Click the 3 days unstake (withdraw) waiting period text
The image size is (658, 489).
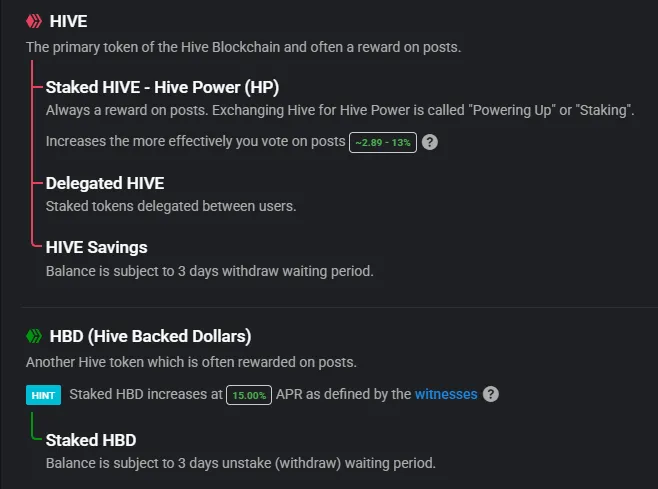[240, 463]
